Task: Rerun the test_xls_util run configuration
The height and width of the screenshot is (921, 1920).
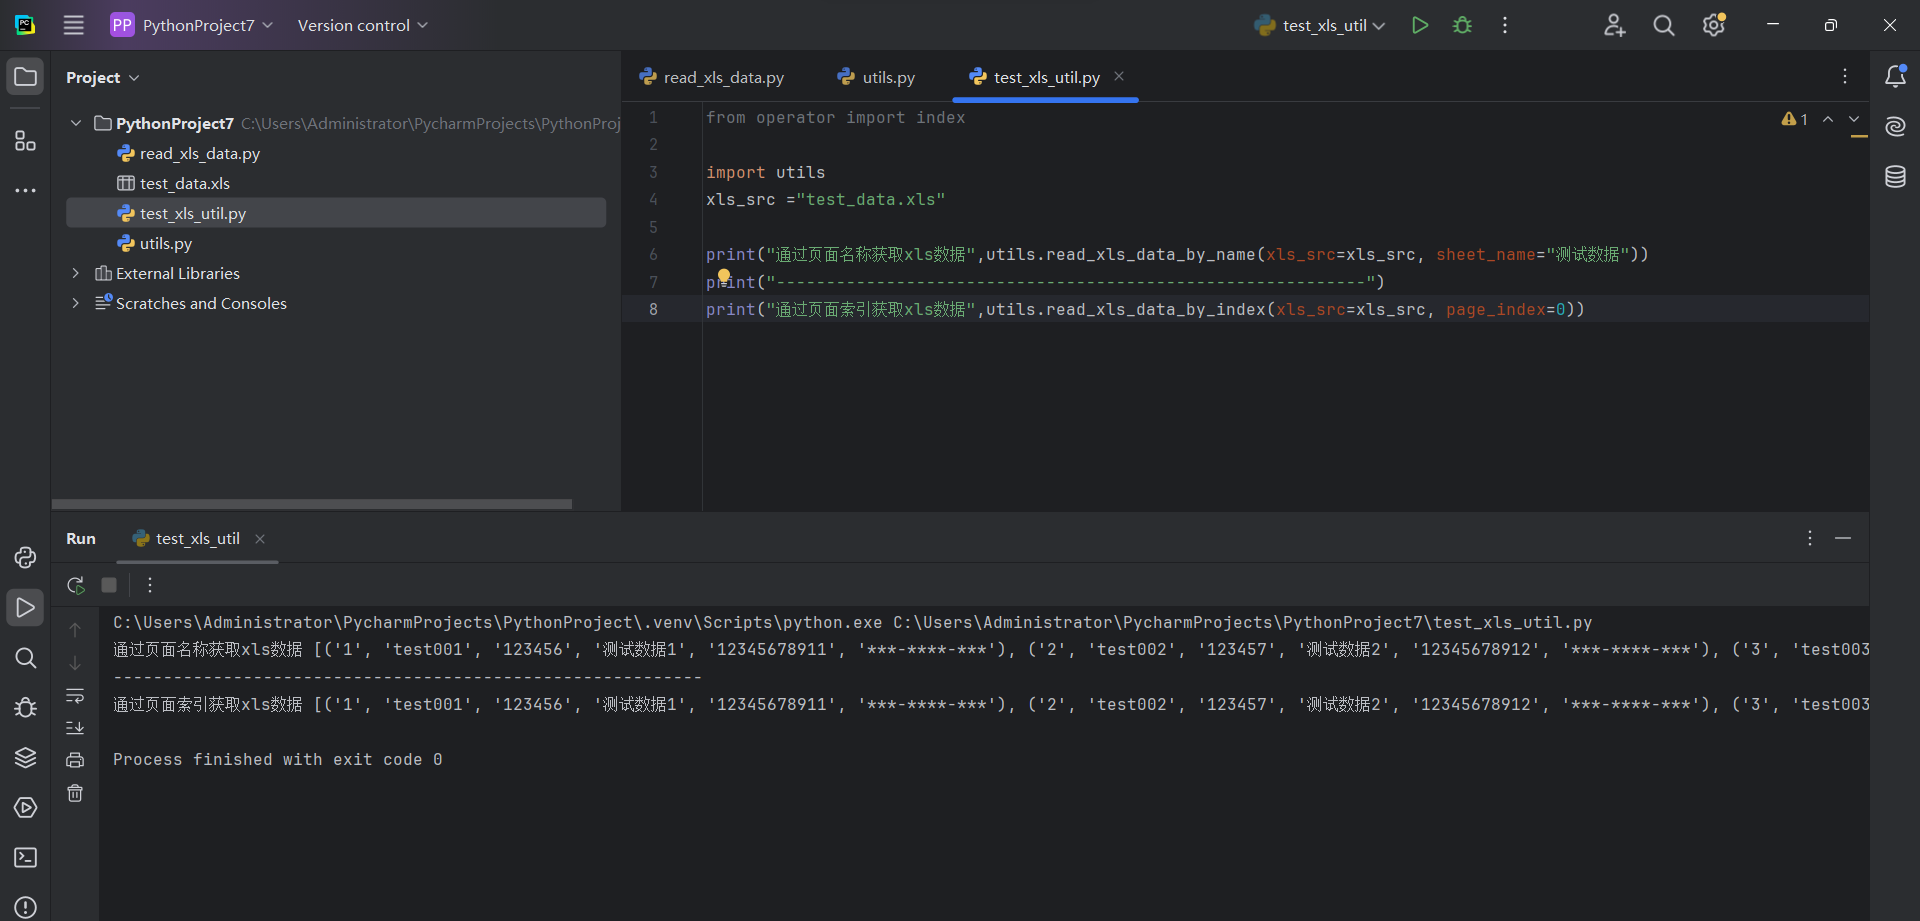Action: (75, 585)
